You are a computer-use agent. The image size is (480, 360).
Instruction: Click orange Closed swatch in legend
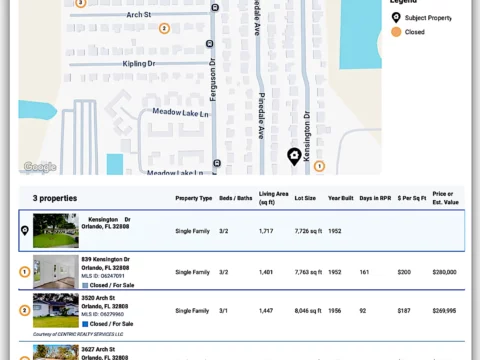point(396,32)
